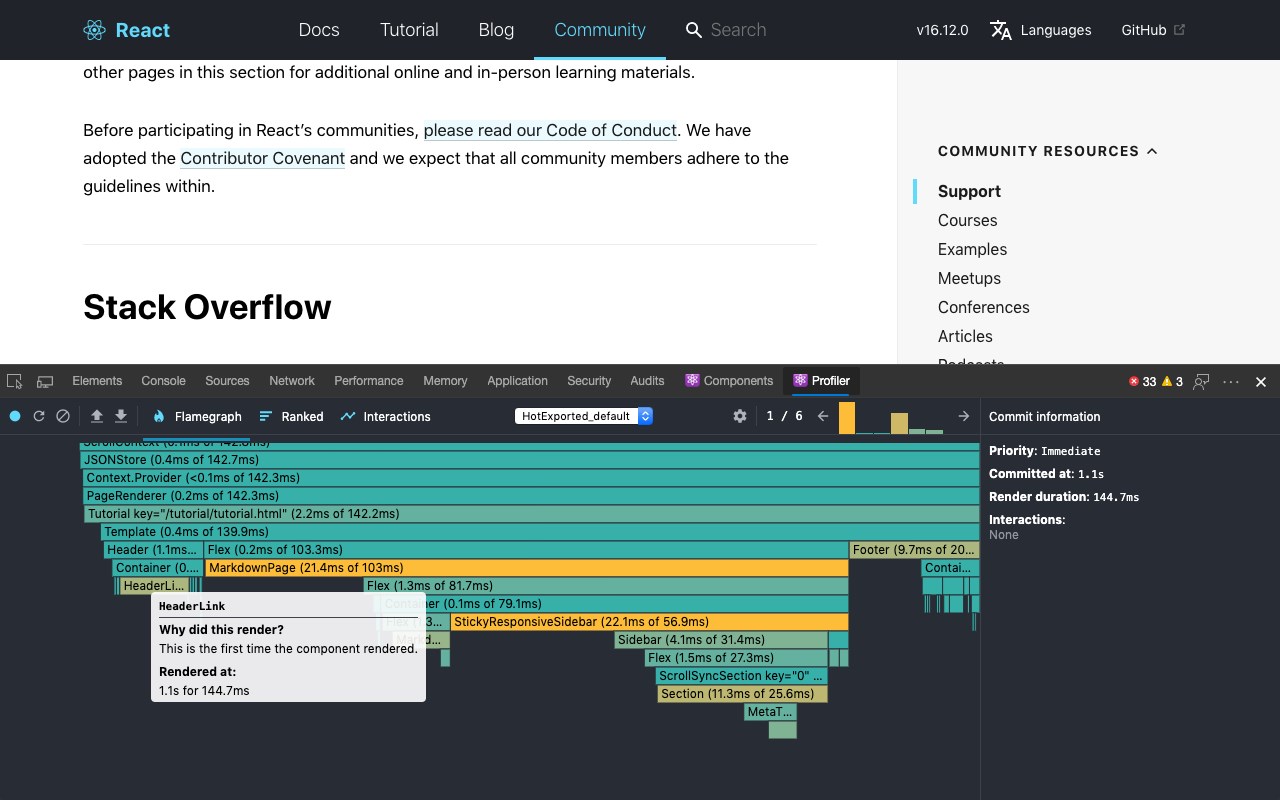
Task: Go to previous commit arrow
Action: tap(823, 416)
